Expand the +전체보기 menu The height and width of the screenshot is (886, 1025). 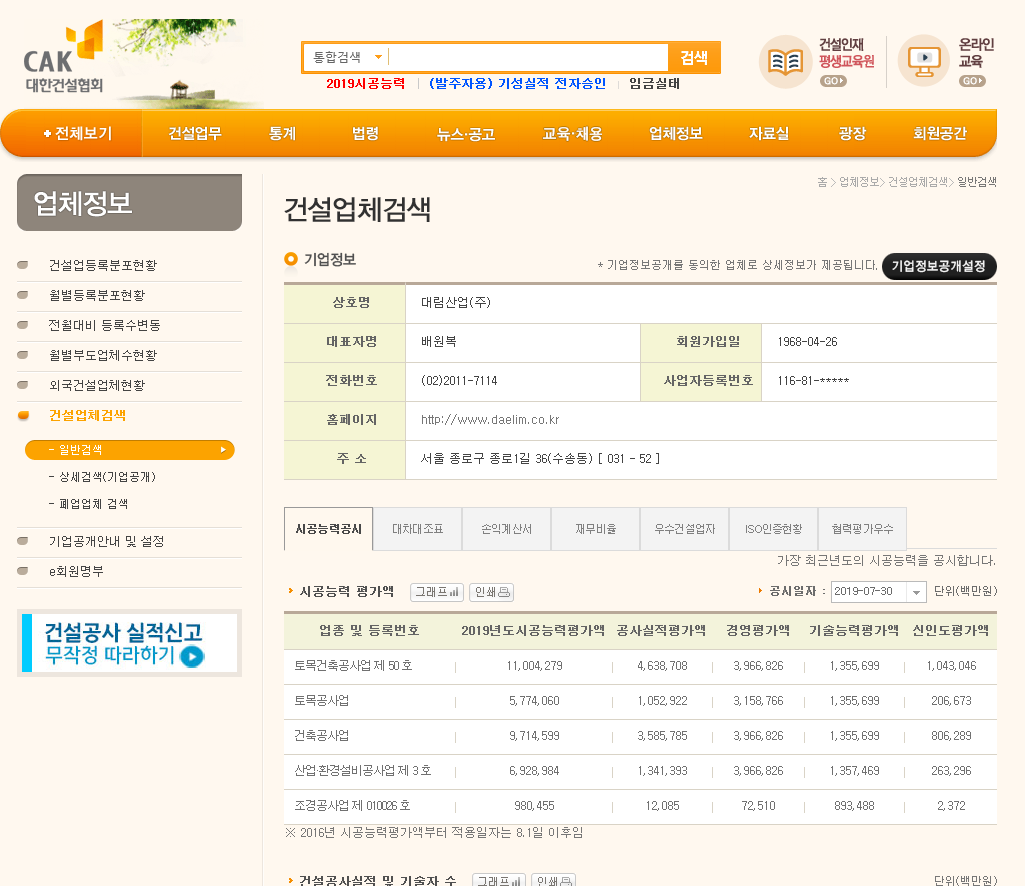pyautogui.click(x=78, y=133)
